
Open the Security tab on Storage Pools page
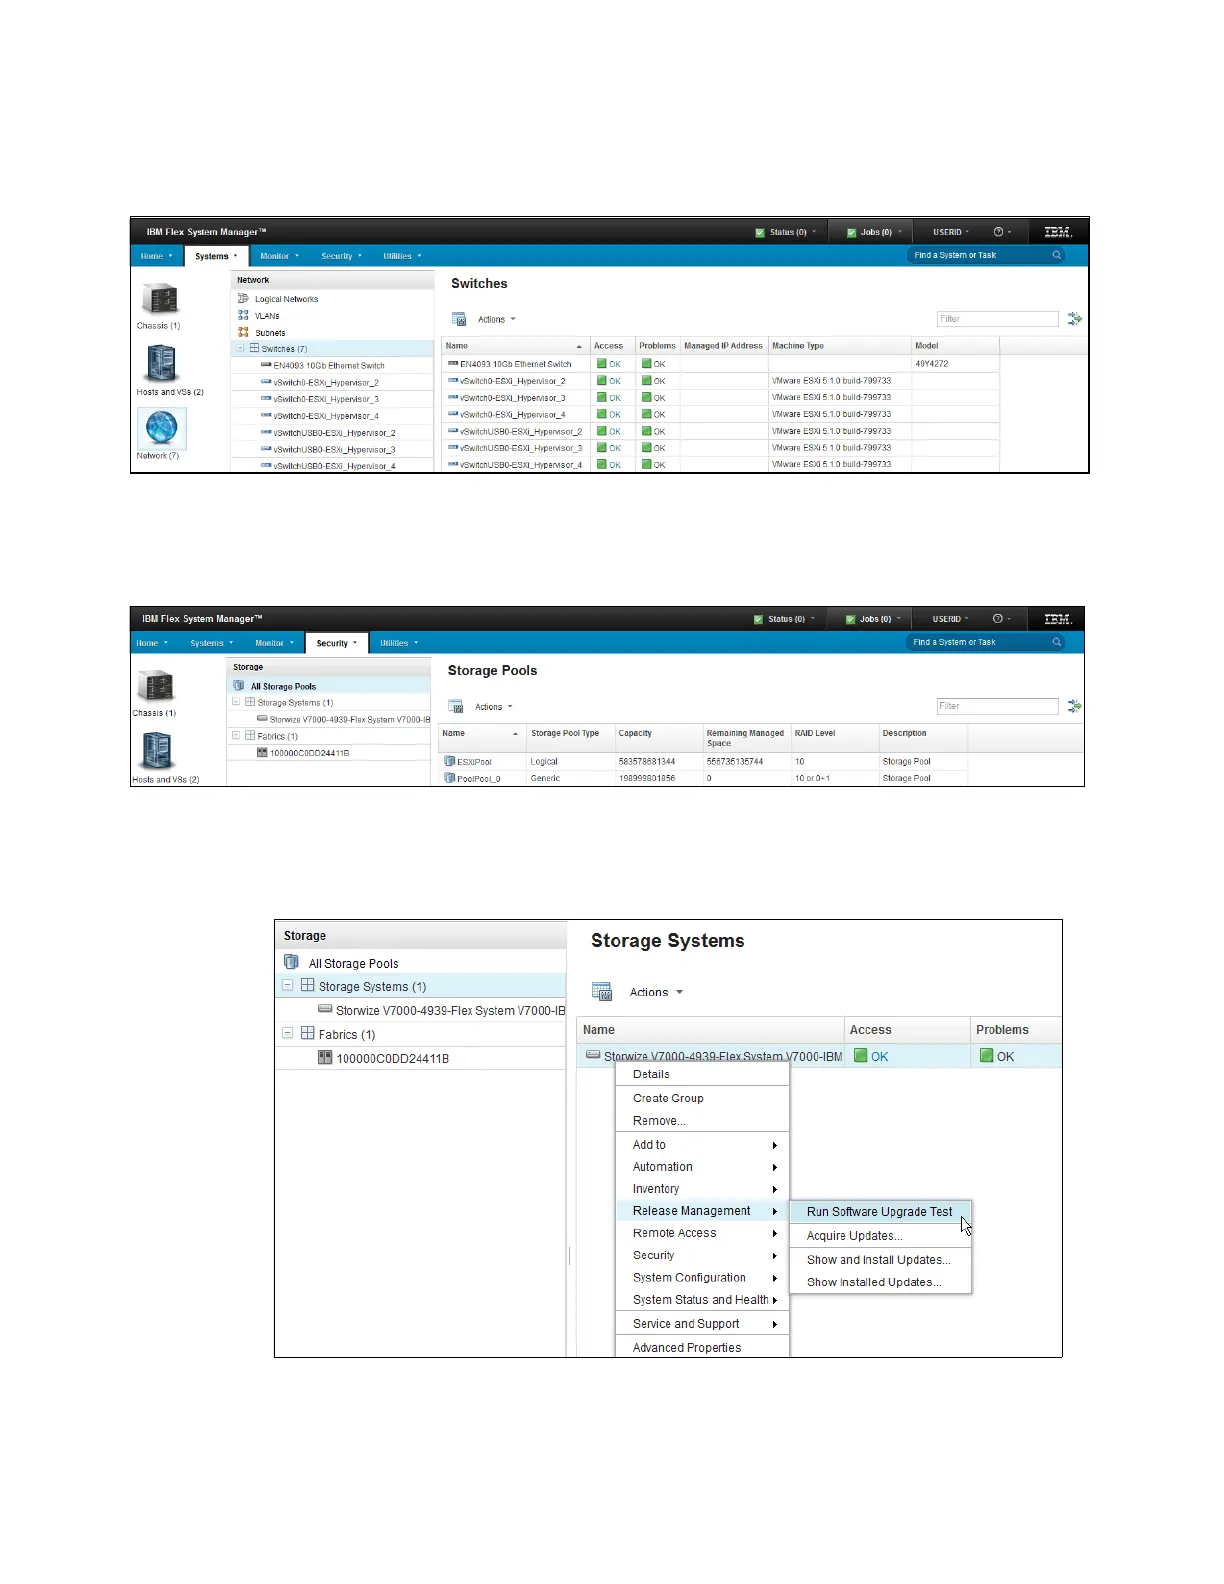point(336,643)
